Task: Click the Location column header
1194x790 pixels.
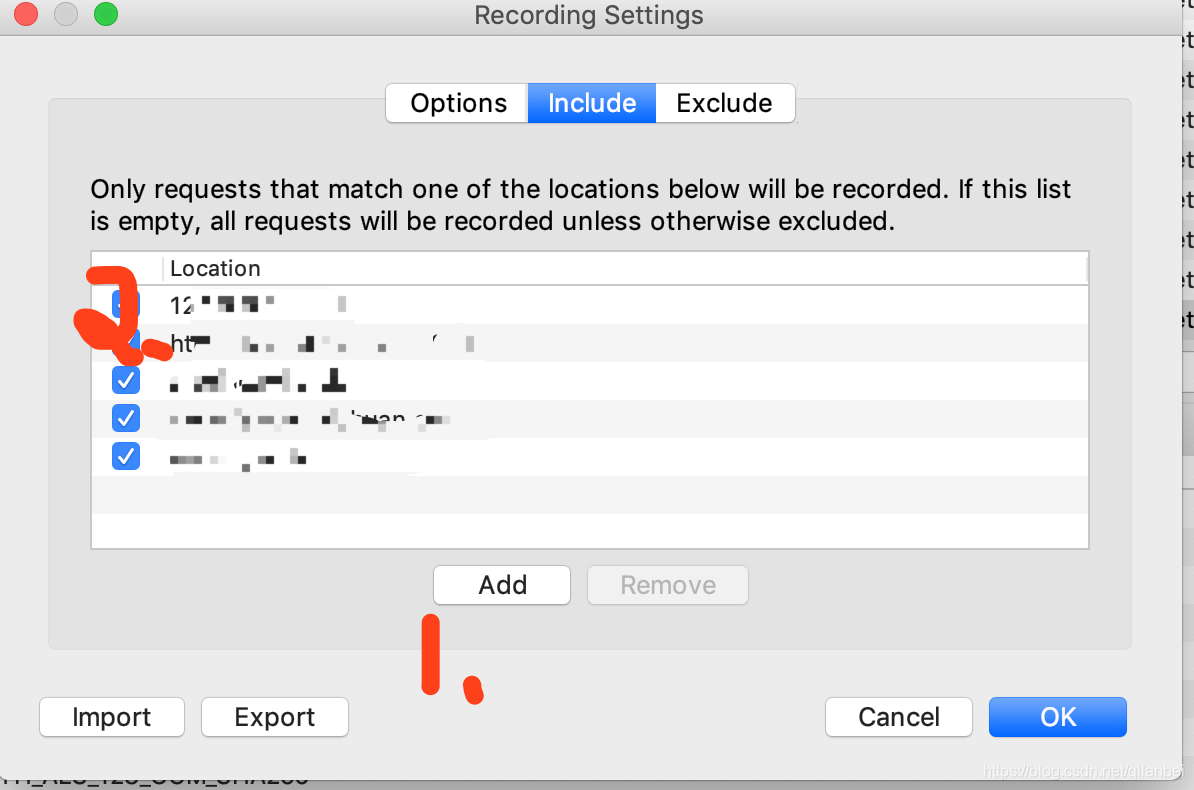Action: click(624, 268)
